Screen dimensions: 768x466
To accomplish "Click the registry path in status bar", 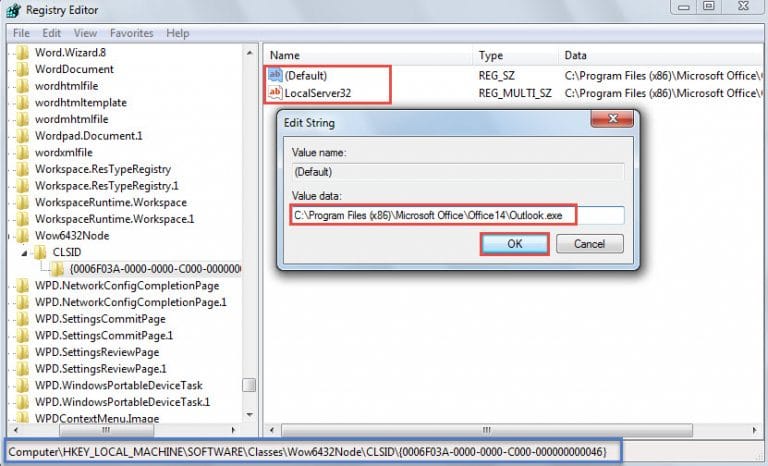I will (308, 451).
